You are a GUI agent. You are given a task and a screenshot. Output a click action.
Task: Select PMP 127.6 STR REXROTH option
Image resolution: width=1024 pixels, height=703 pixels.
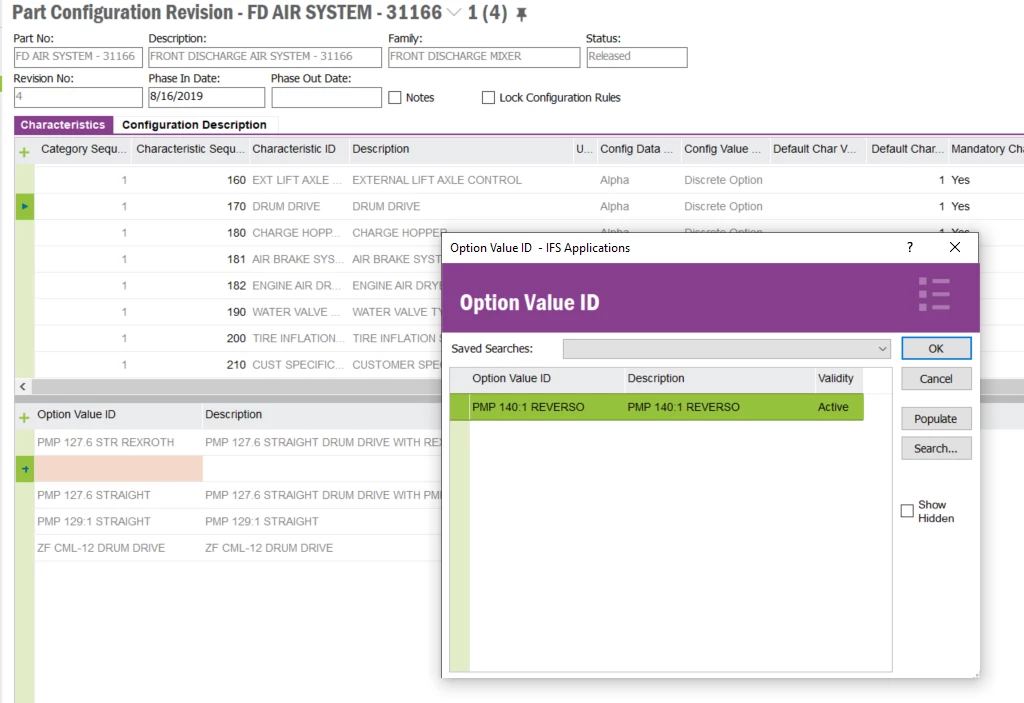click(106, 442)
